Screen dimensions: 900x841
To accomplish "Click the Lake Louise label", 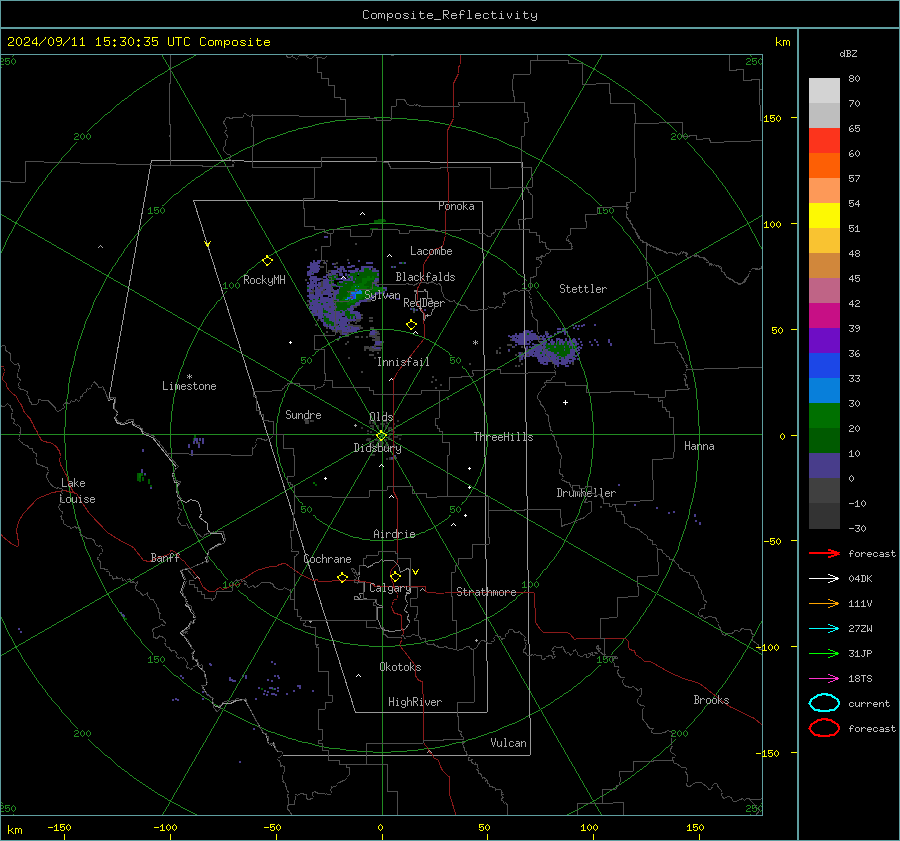I will point(77,491).
